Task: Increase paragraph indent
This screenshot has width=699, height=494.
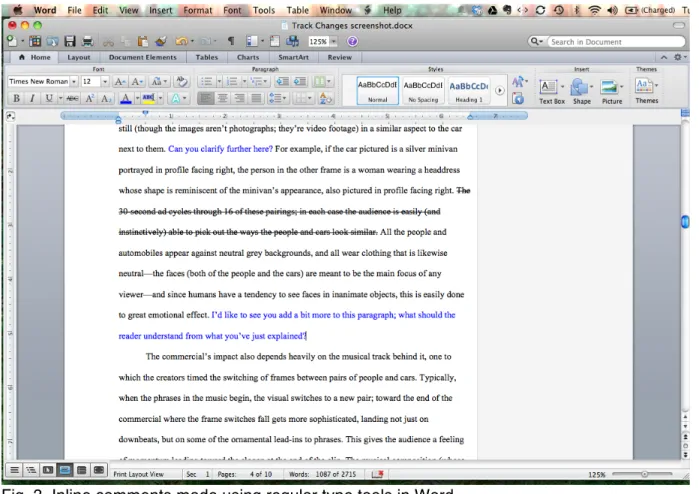Action: click(300, 82)
